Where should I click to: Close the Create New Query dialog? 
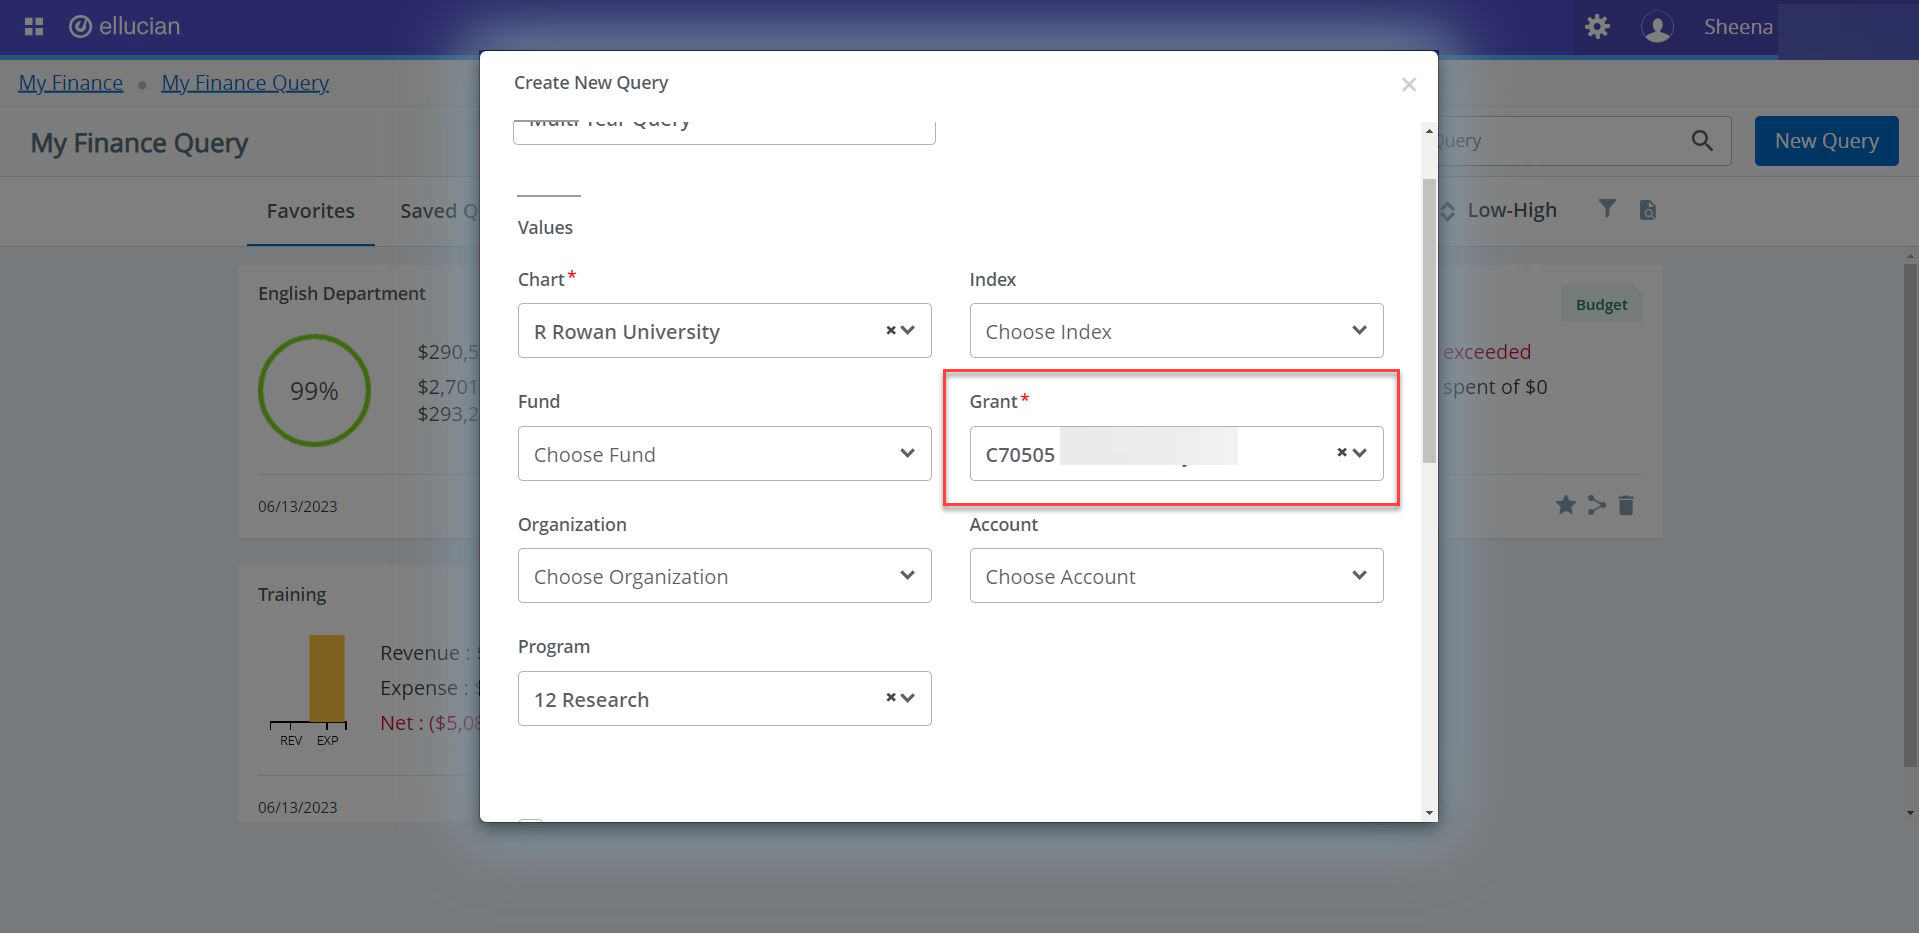tap(1409, 85)
